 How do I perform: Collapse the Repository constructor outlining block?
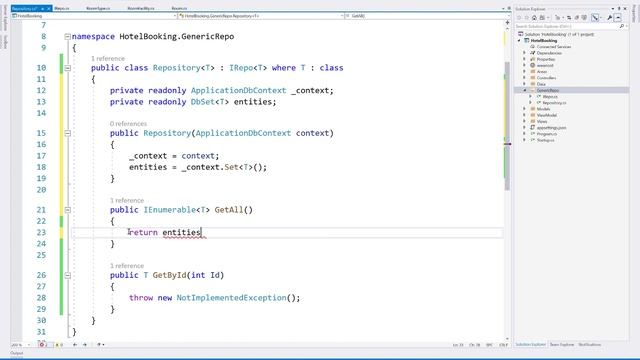click(x=67, y=133)
